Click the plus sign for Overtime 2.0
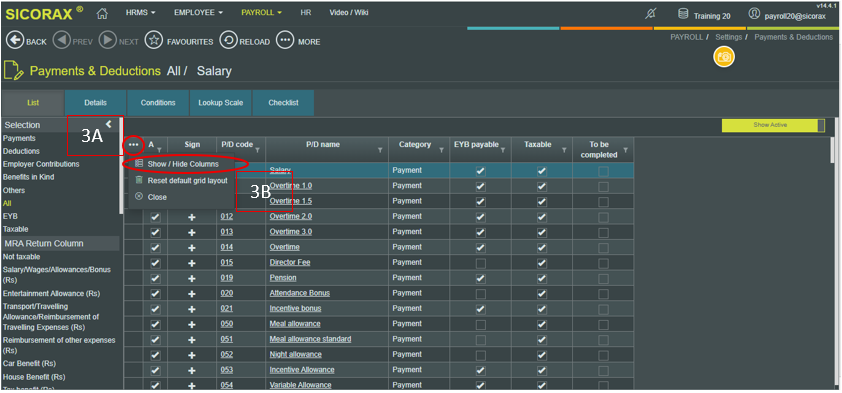Viewport: 842px width, 393px height. [192, 217]
